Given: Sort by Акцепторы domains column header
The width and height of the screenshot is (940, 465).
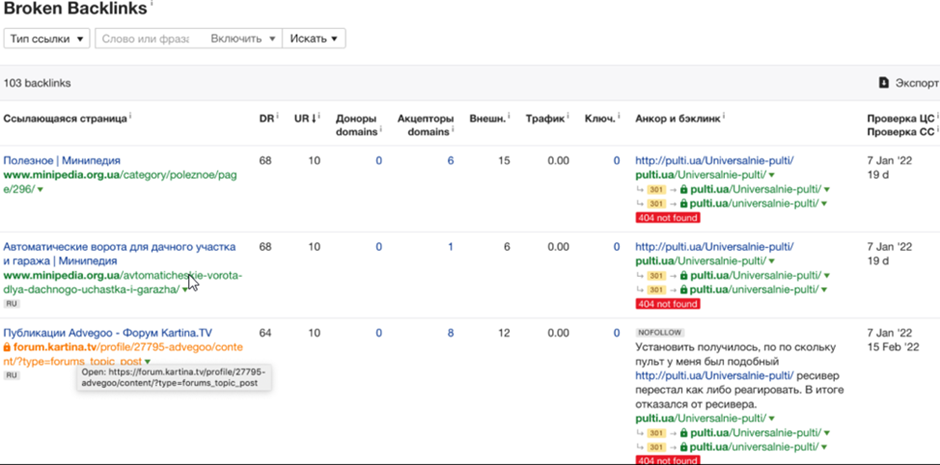Looking at the screenshot, I should tap(424, 124).
